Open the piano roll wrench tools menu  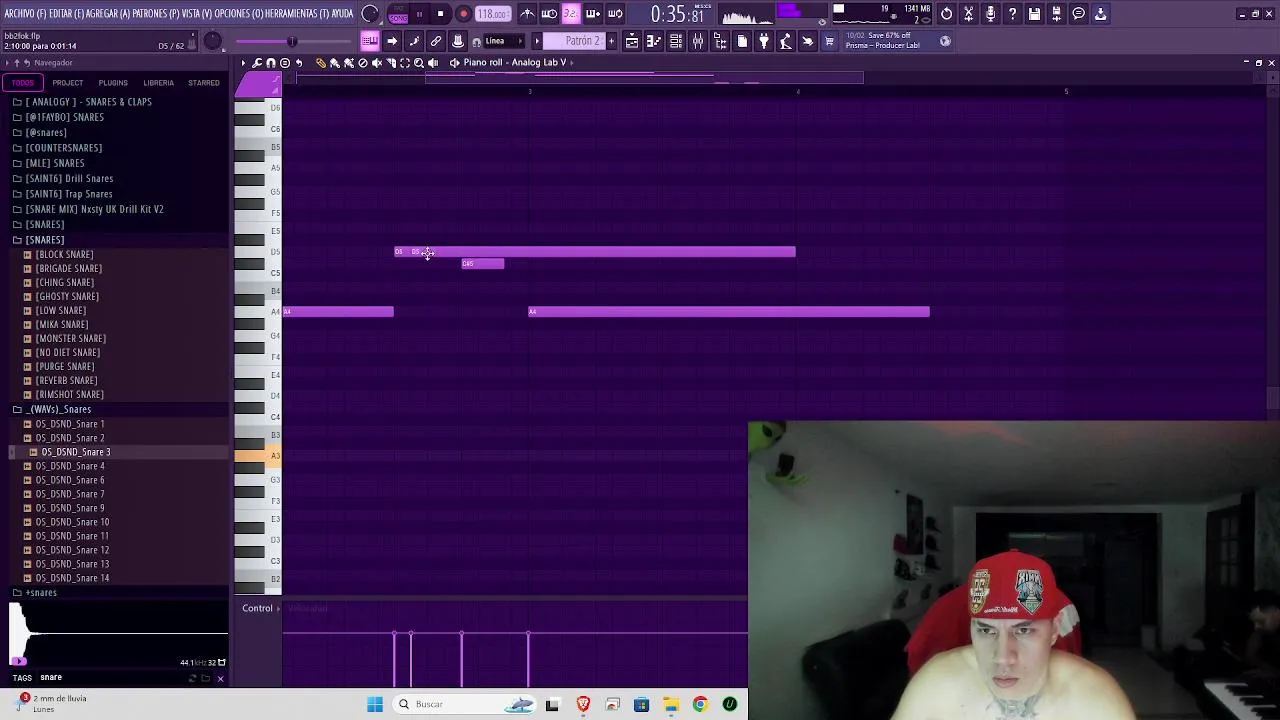(x=256, y=63)
